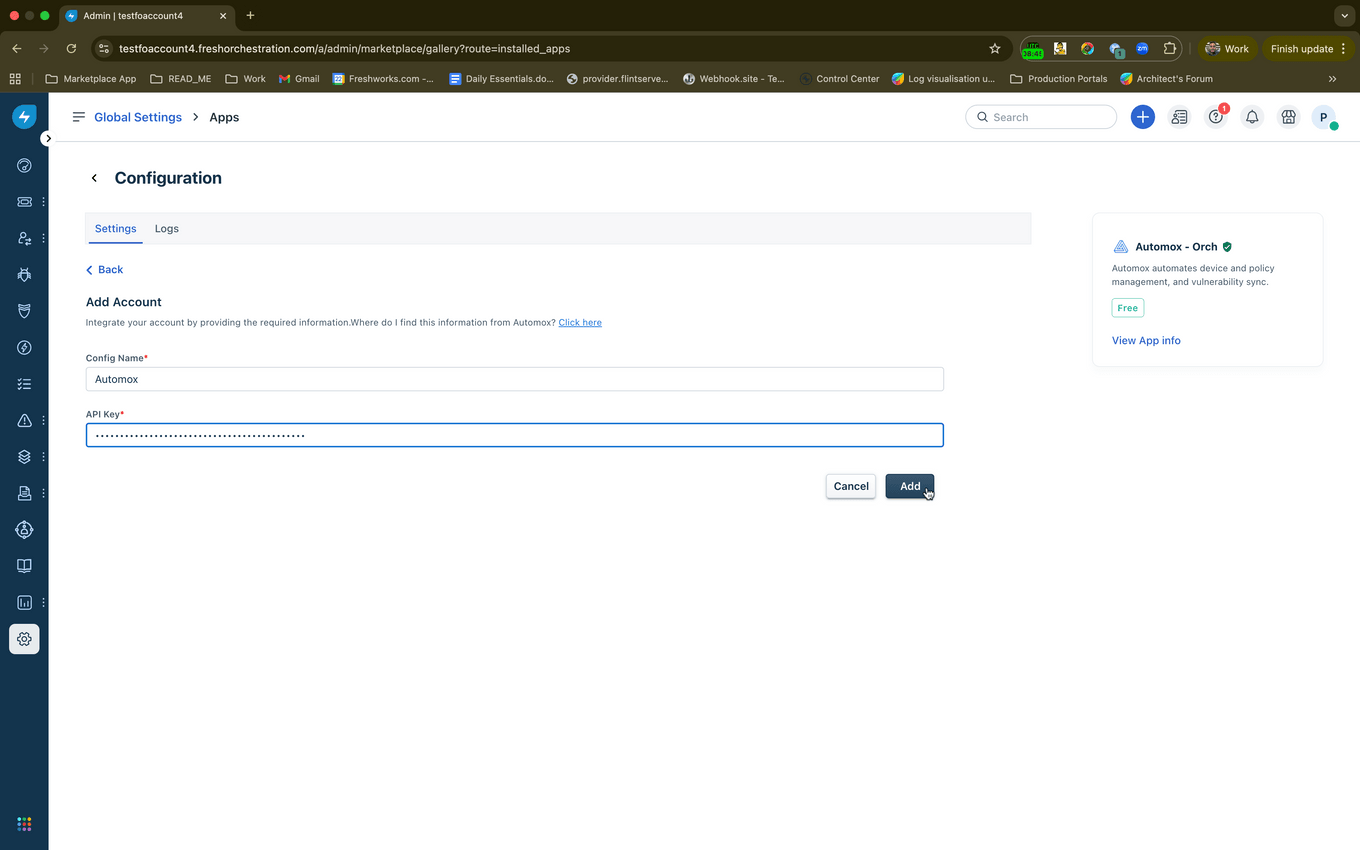This screenshot has width=1360, height=850.
Task: Click the Add button to save account
Action: tap(909, 486)
